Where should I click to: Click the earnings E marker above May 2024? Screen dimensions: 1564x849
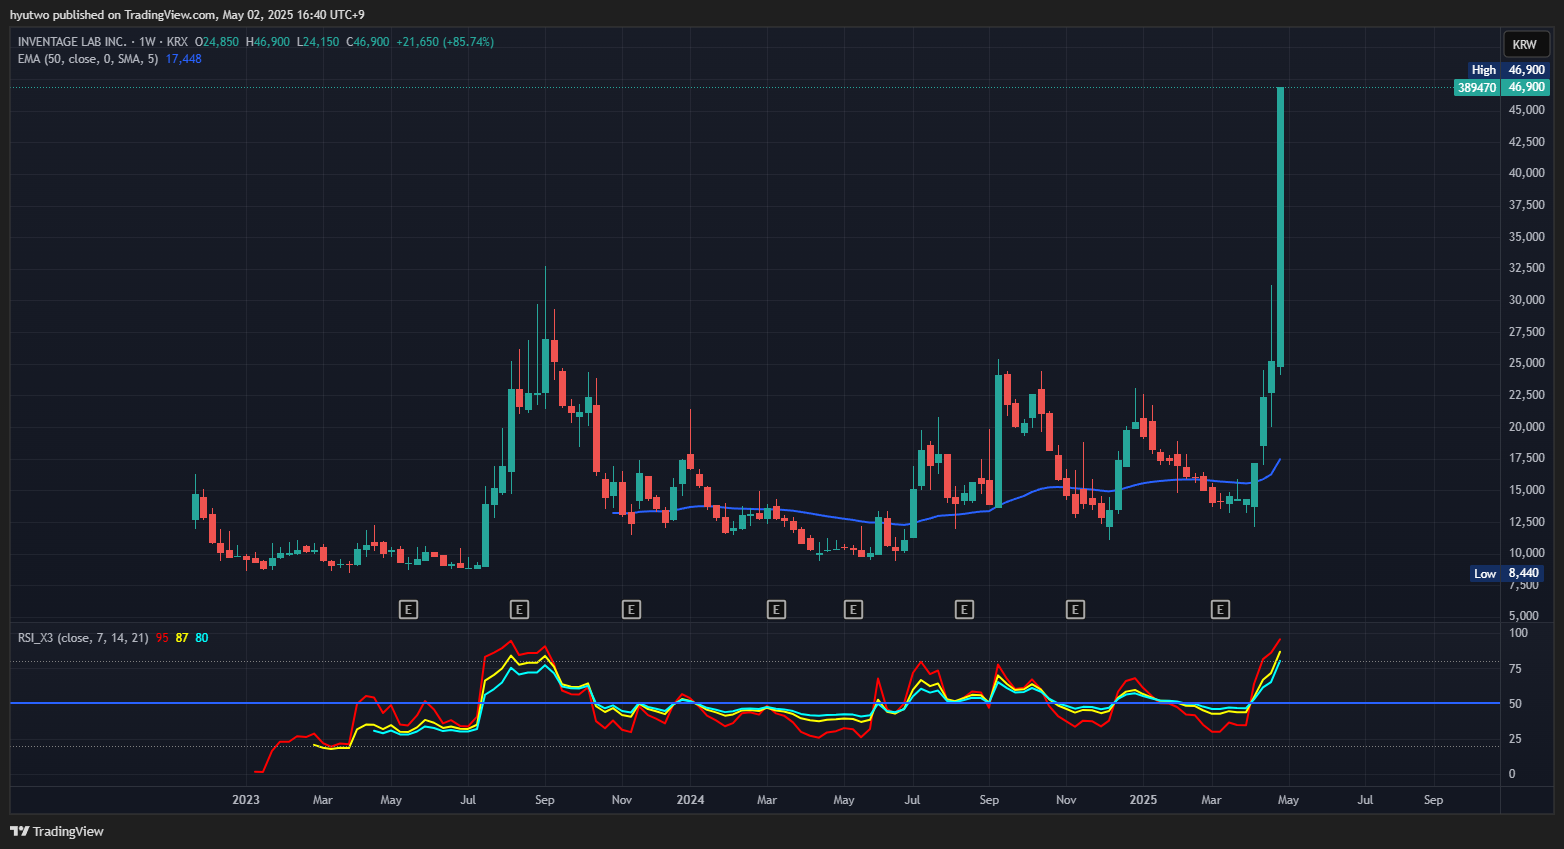[853, 609]
